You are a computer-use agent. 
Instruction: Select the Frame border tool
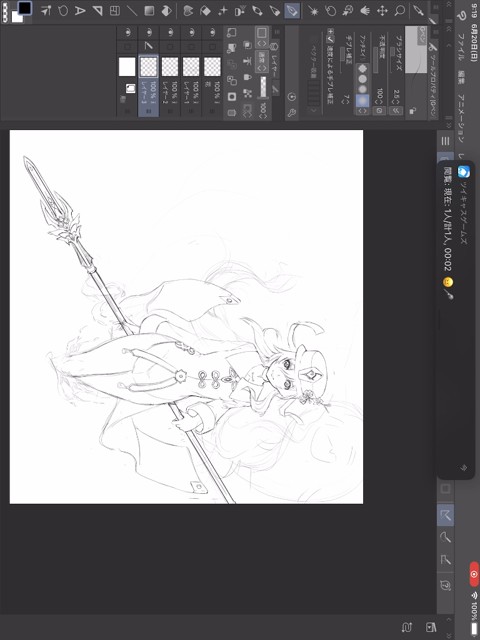pyautogui.click(x=115, y=11)
